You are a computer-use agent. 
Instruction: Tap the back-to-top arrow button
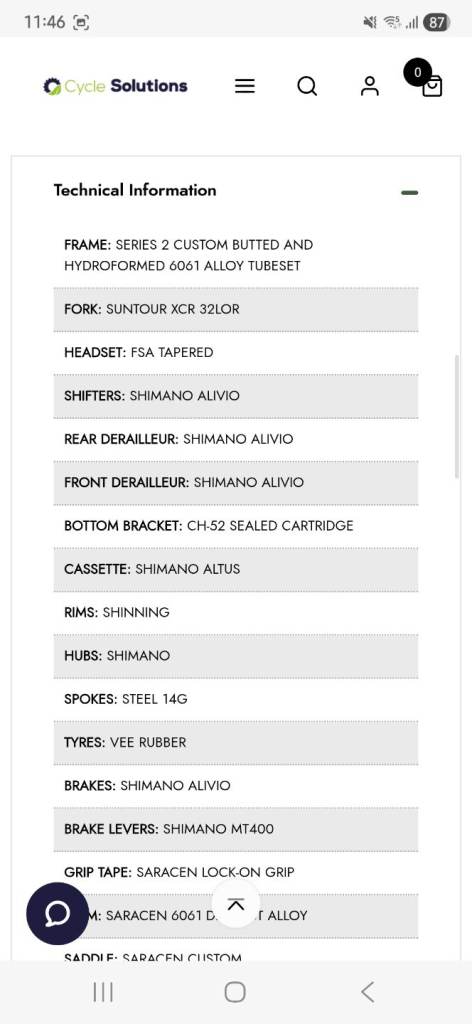236,904
